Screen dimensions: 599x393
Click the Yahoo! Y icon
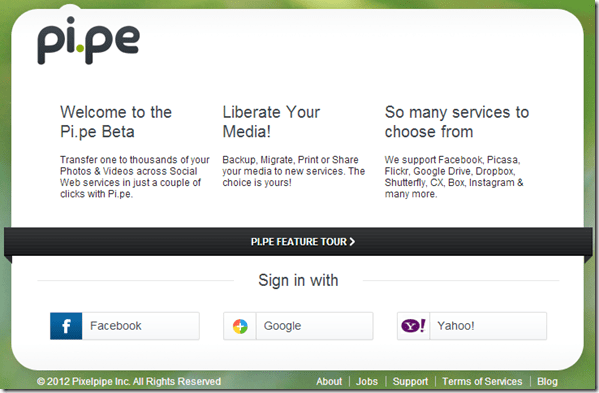pos(413,326)
